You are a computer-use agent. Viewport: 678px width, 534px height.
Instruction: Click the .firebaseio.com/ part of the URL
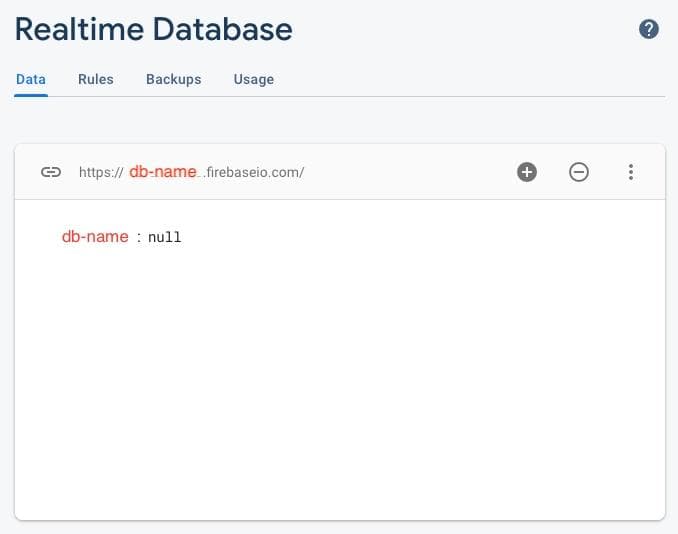[x=255, y=172]
